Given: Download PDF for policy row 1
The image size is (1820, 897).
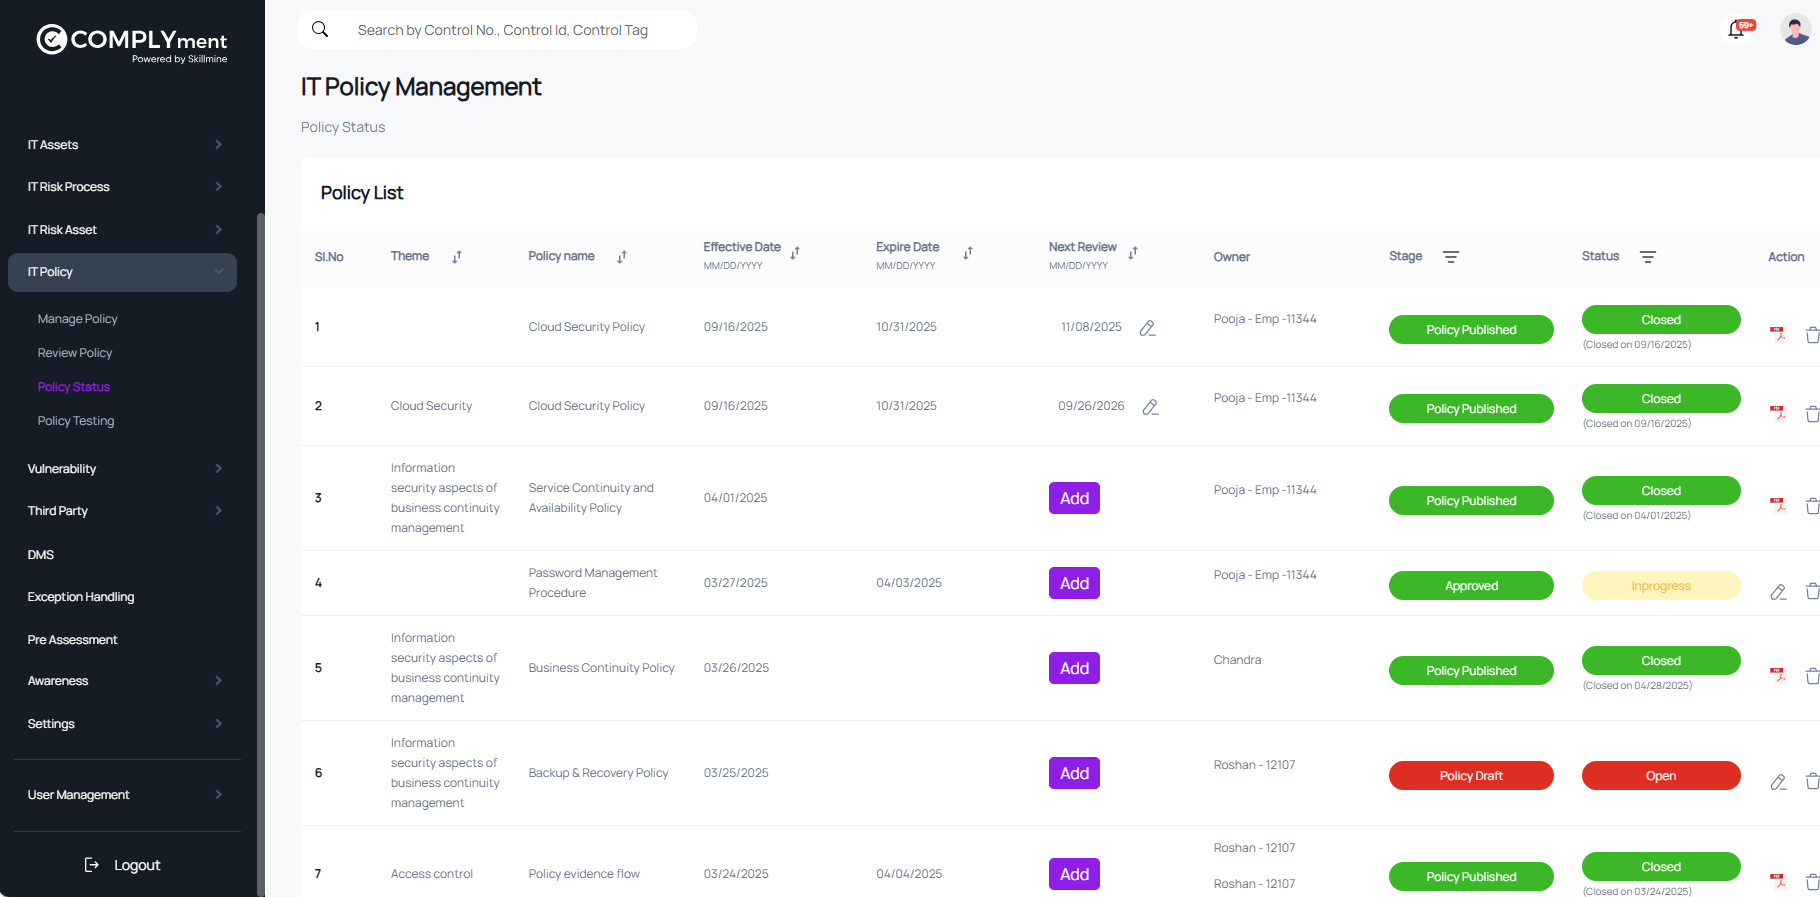Looking at the screenshot, I should (x=1778, y=334).
